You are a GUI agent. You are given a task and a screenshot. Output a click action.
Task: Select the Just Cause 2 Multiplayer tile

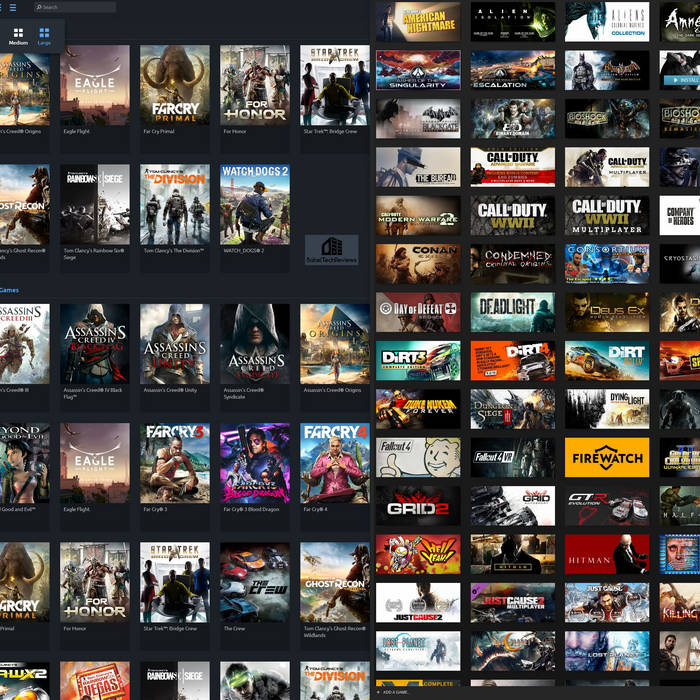(512, 603)
